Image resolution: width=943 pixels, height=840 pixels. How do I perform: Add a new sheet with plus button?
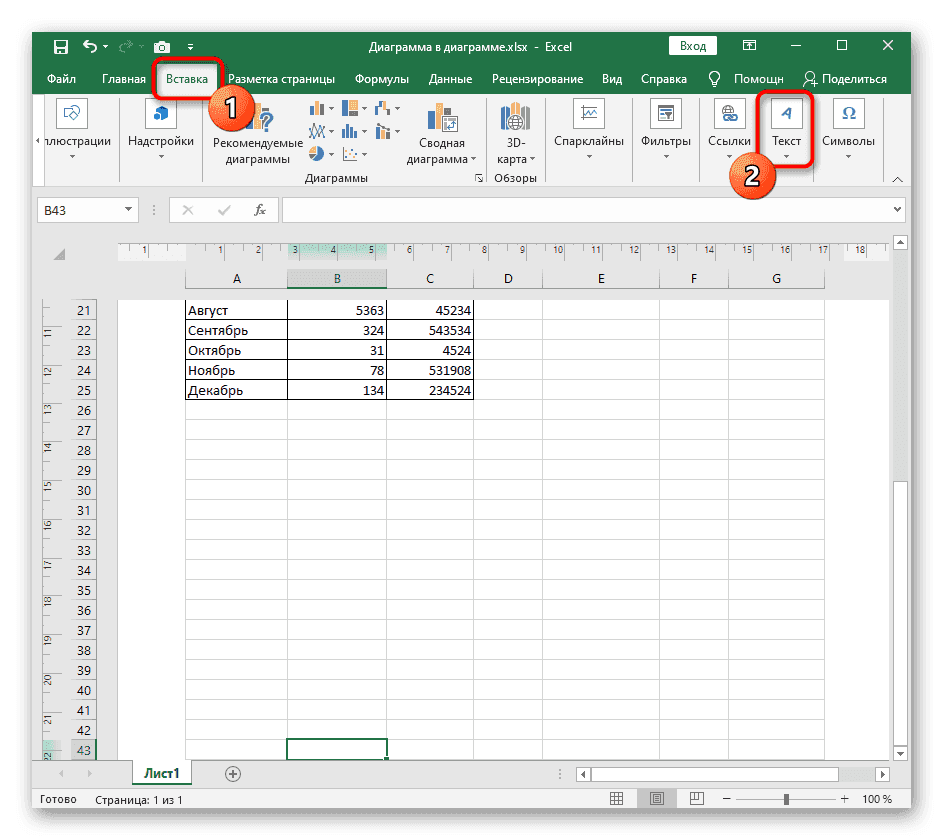tap(233, 773)
